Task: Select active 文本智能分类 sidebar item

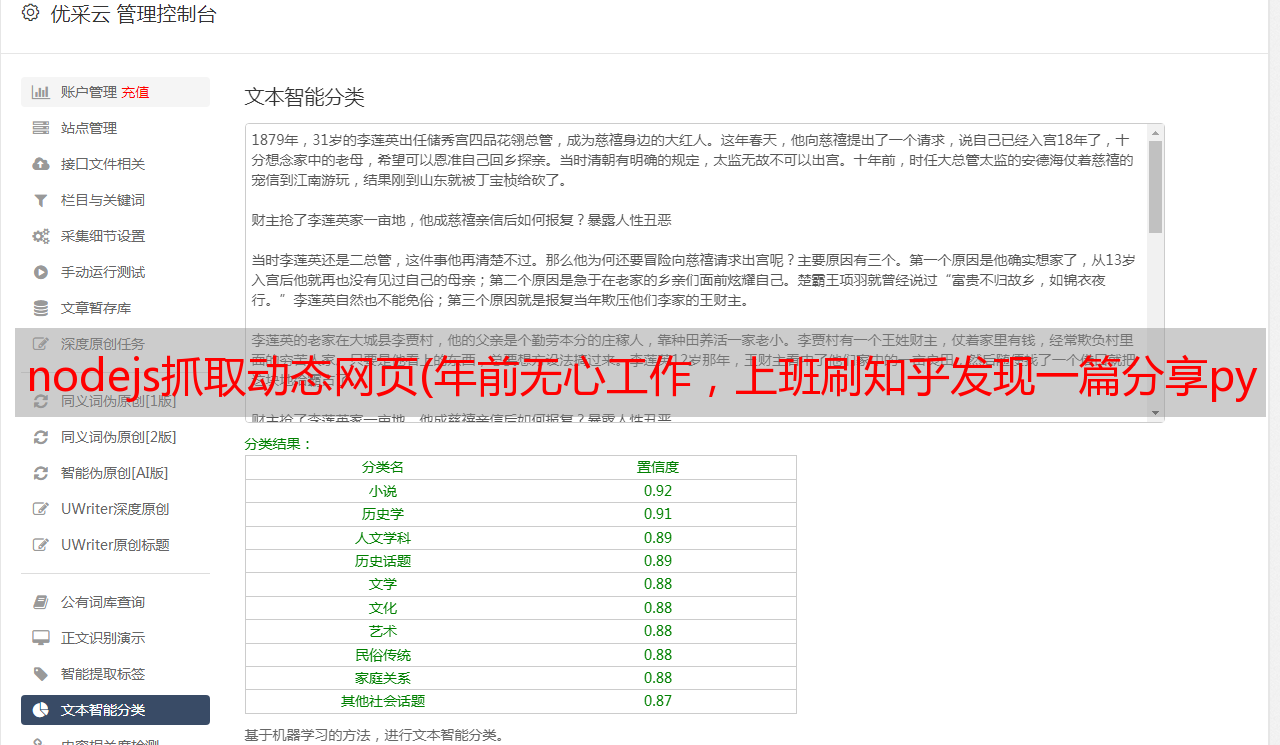Action: 115,710
